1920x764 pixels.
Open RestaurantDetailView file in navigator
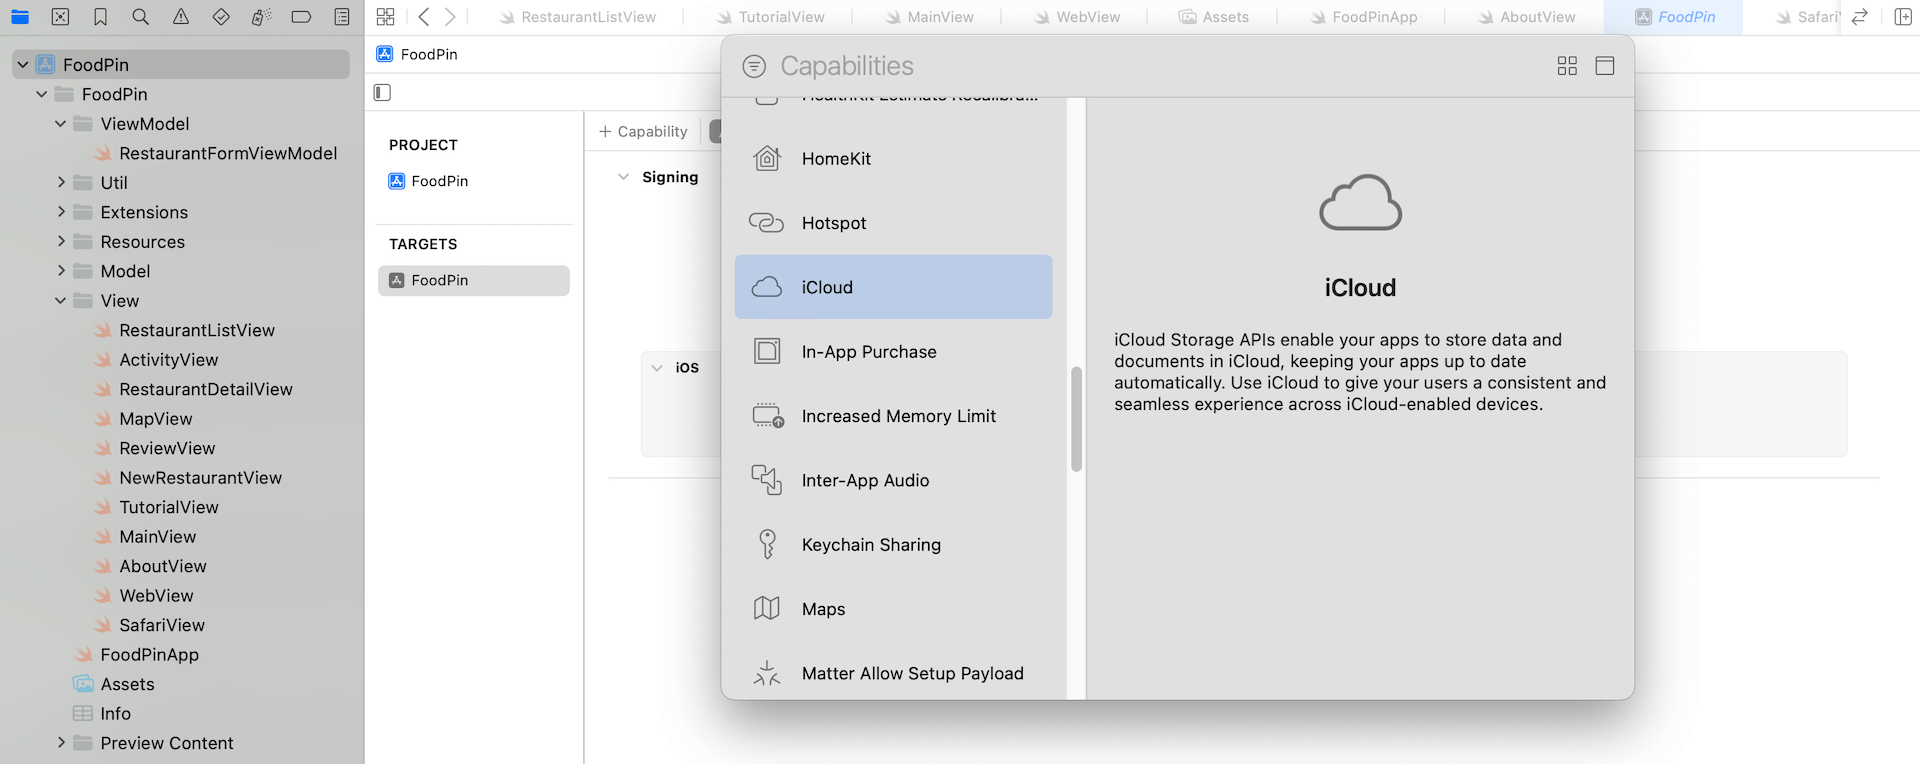coord(195,389)
